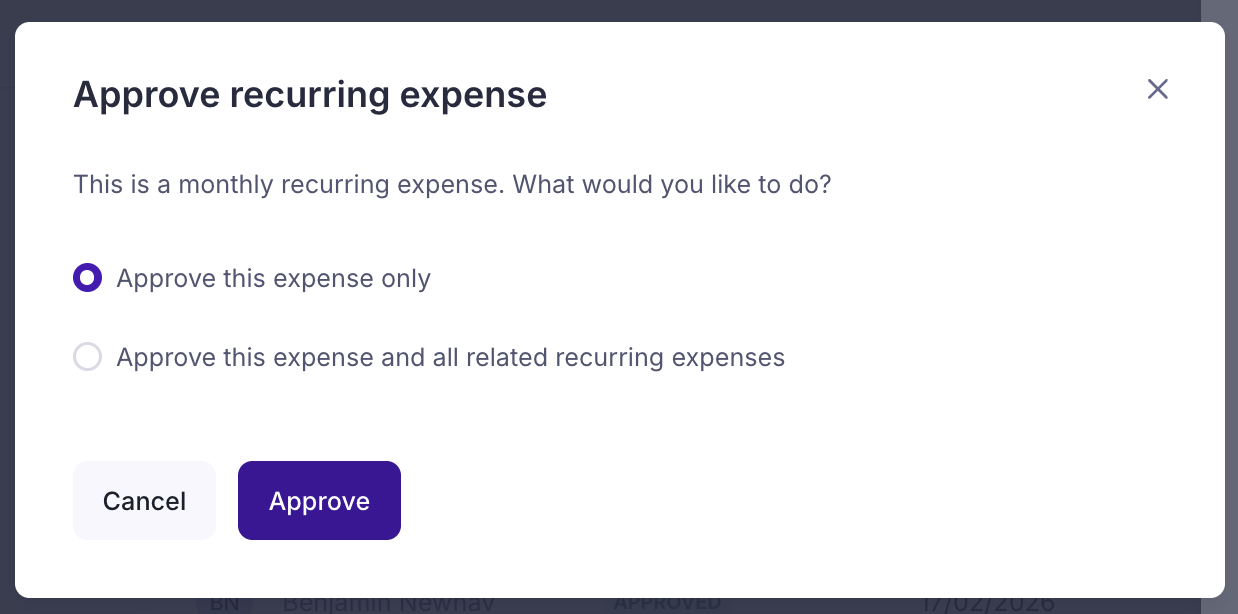This screenshot has height=614, width=1238.
Task: Click the empty unselected radio circle
Action: (88, 357)
